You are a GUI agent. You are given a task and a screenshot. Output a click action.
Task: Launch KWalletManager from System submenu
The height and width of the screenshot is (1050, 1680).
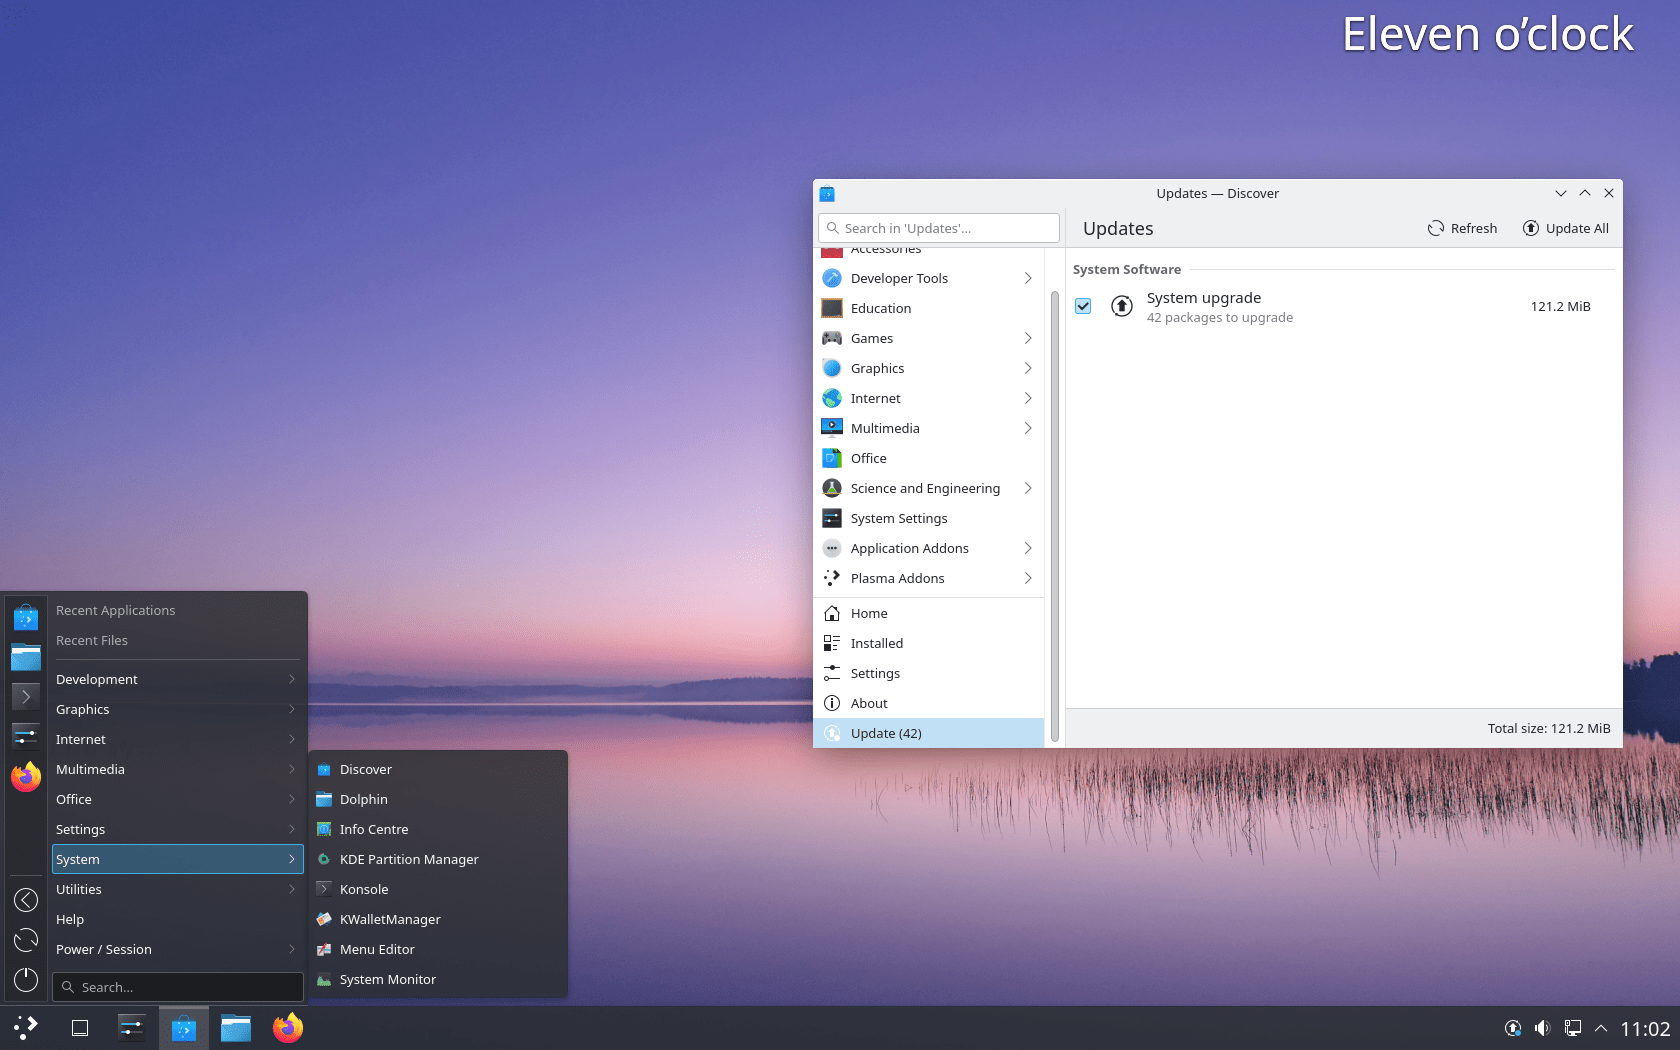click(438, 919)
